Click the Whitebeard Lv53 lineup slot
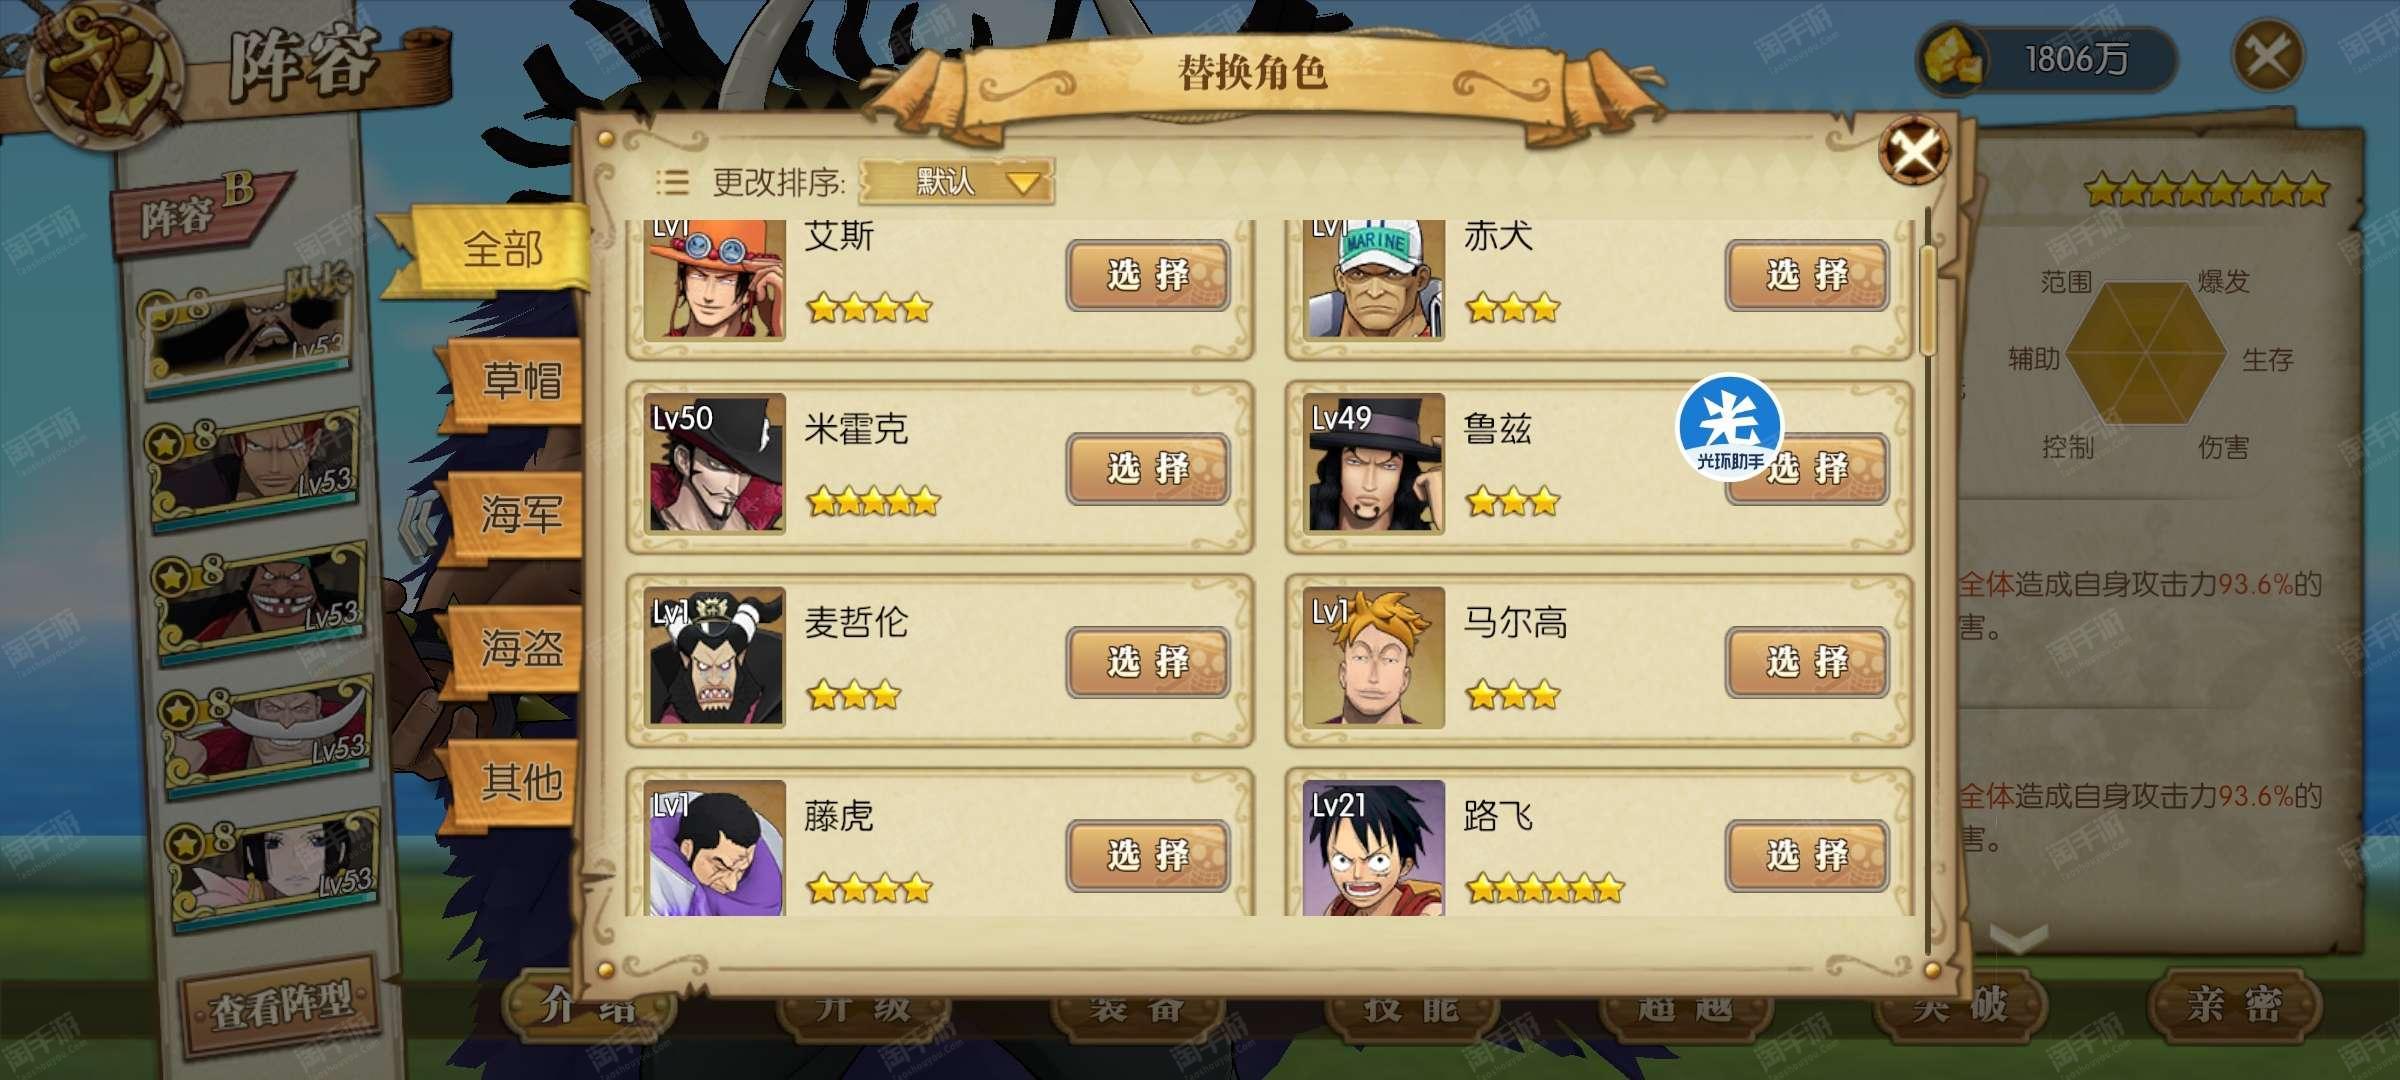The height and width of the screenshot is (1080, 2400). point(265,733)
